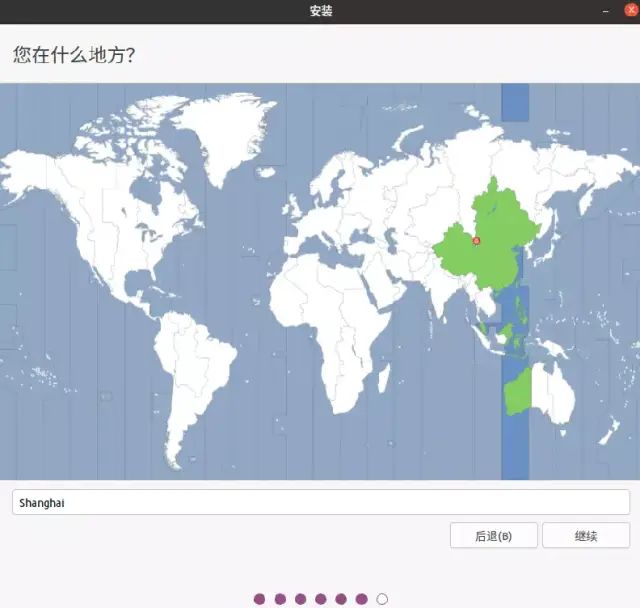Image resolution: width=640 pixels, height=608 pixels.
Task: Click the red Shanghai location pin on map
Action: point(476,241)
